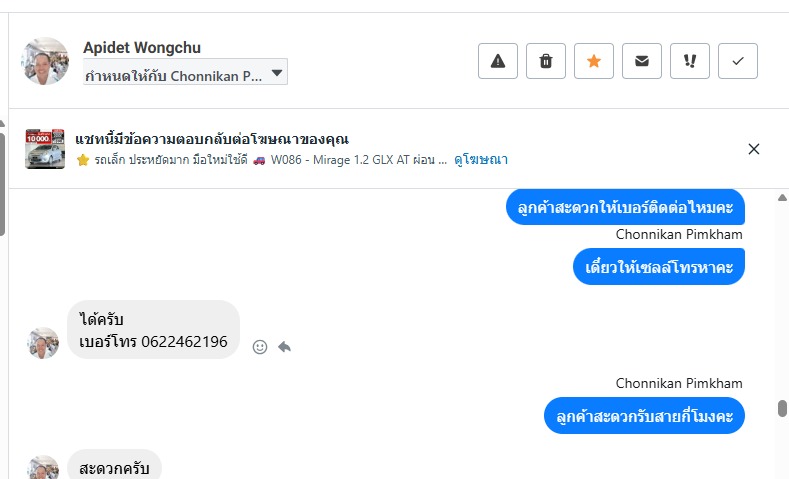The width and height of the screenshot is (789, 479).
Task: Click the warning triangle spam icon
Action: (498, 61)
